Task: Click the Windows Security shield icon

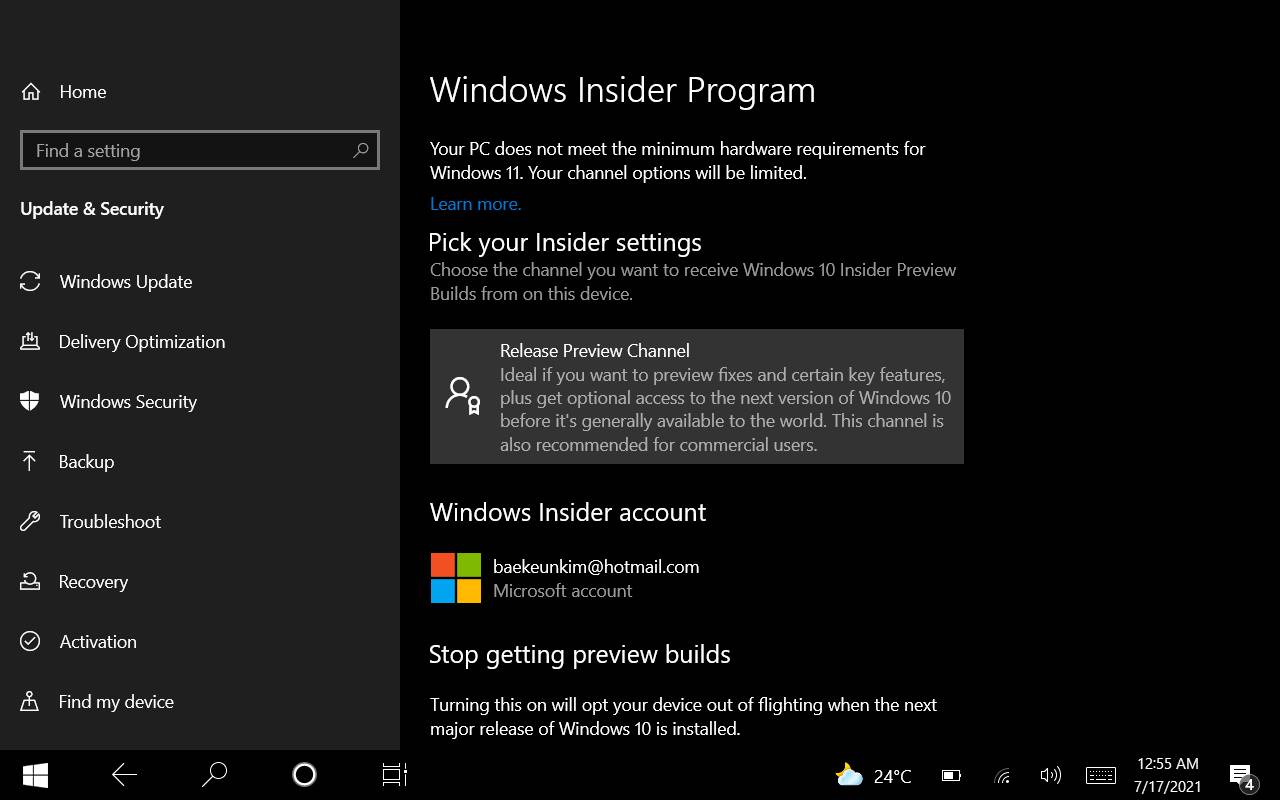Action: [x=30, y=402]
